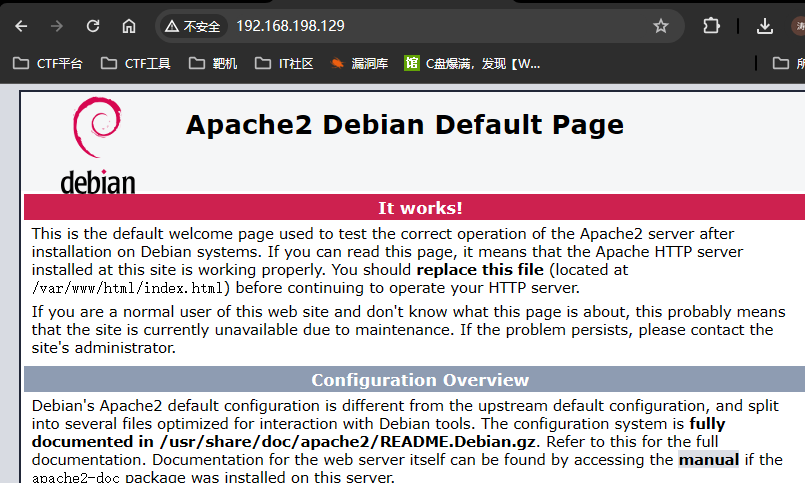Open the CTF平台 bookmark folder
The image size is (805, 483).
[48, 64]
